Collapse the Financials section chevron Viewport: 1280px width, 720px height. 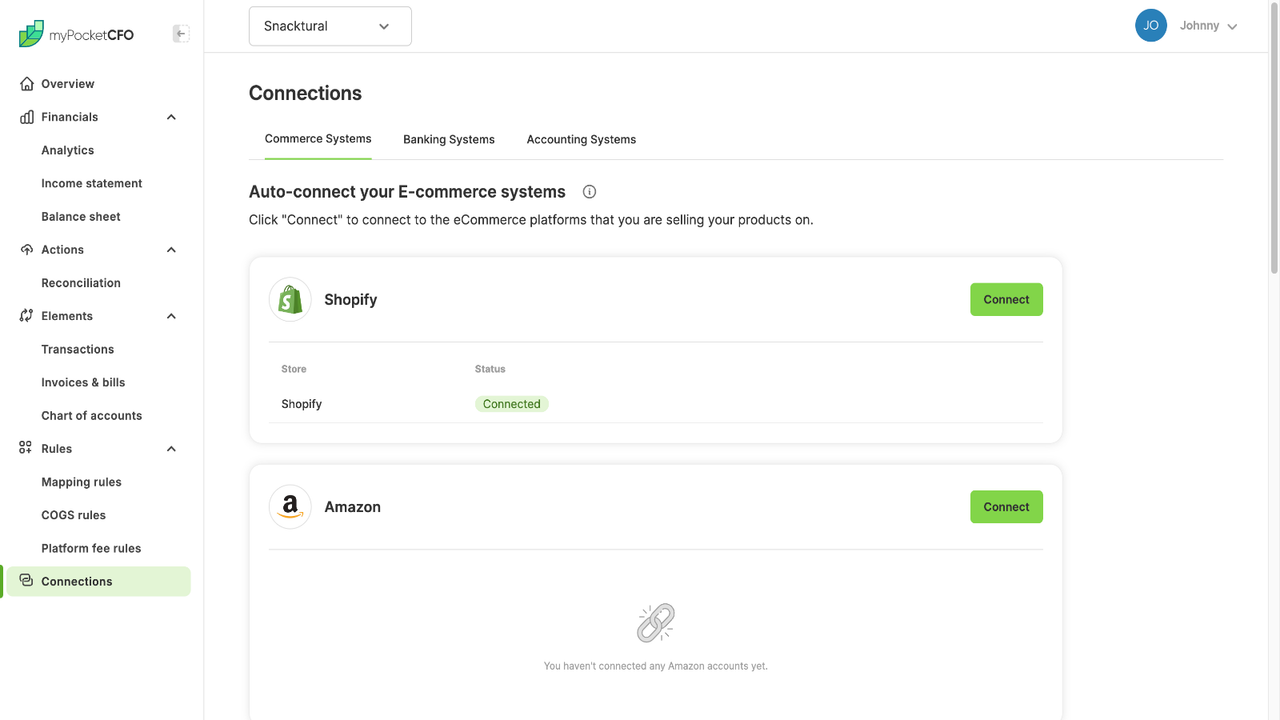(x=171, y=117)
